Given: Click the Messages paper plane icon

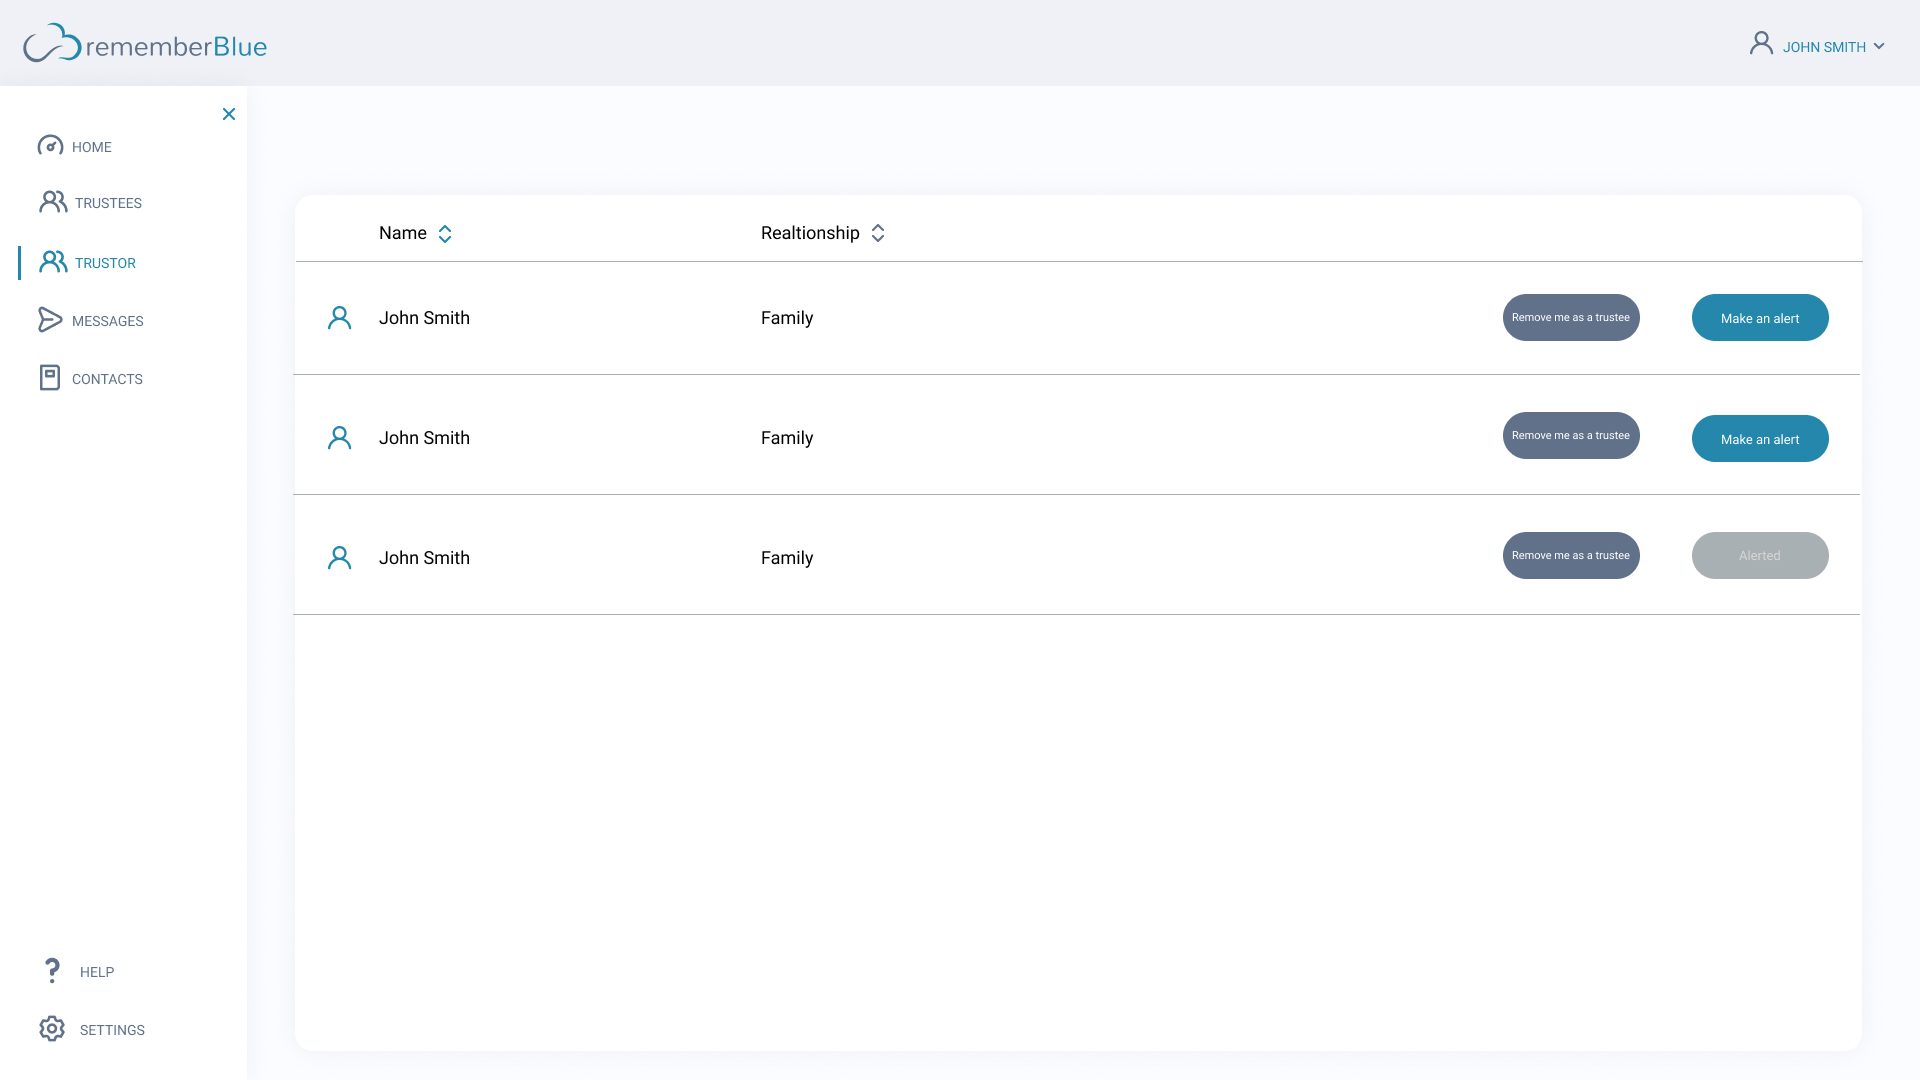Looking at the screenshot, I should tap(50, 320).
